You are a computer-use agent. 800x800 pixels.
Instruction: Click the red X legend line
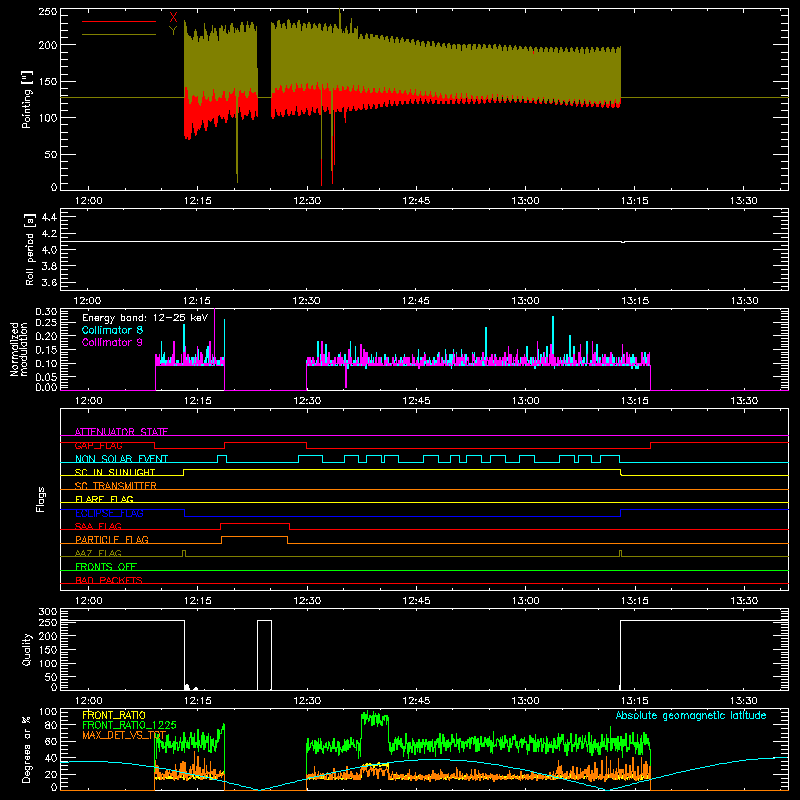119,21
